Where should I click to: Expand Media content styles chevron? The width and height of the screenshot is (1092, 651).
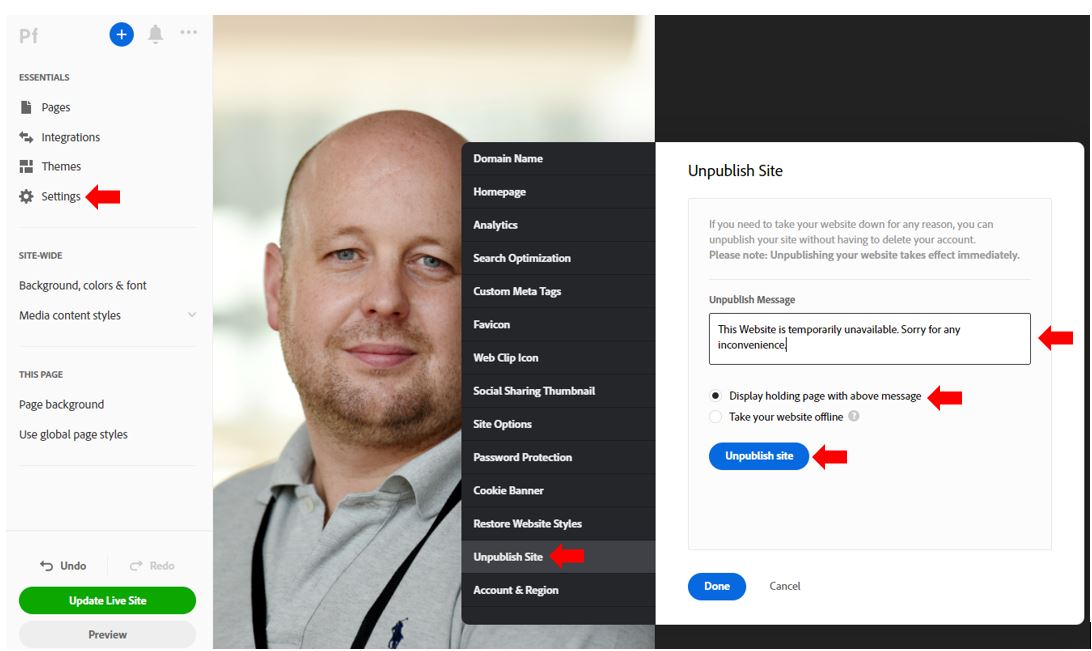click(192, 315)
